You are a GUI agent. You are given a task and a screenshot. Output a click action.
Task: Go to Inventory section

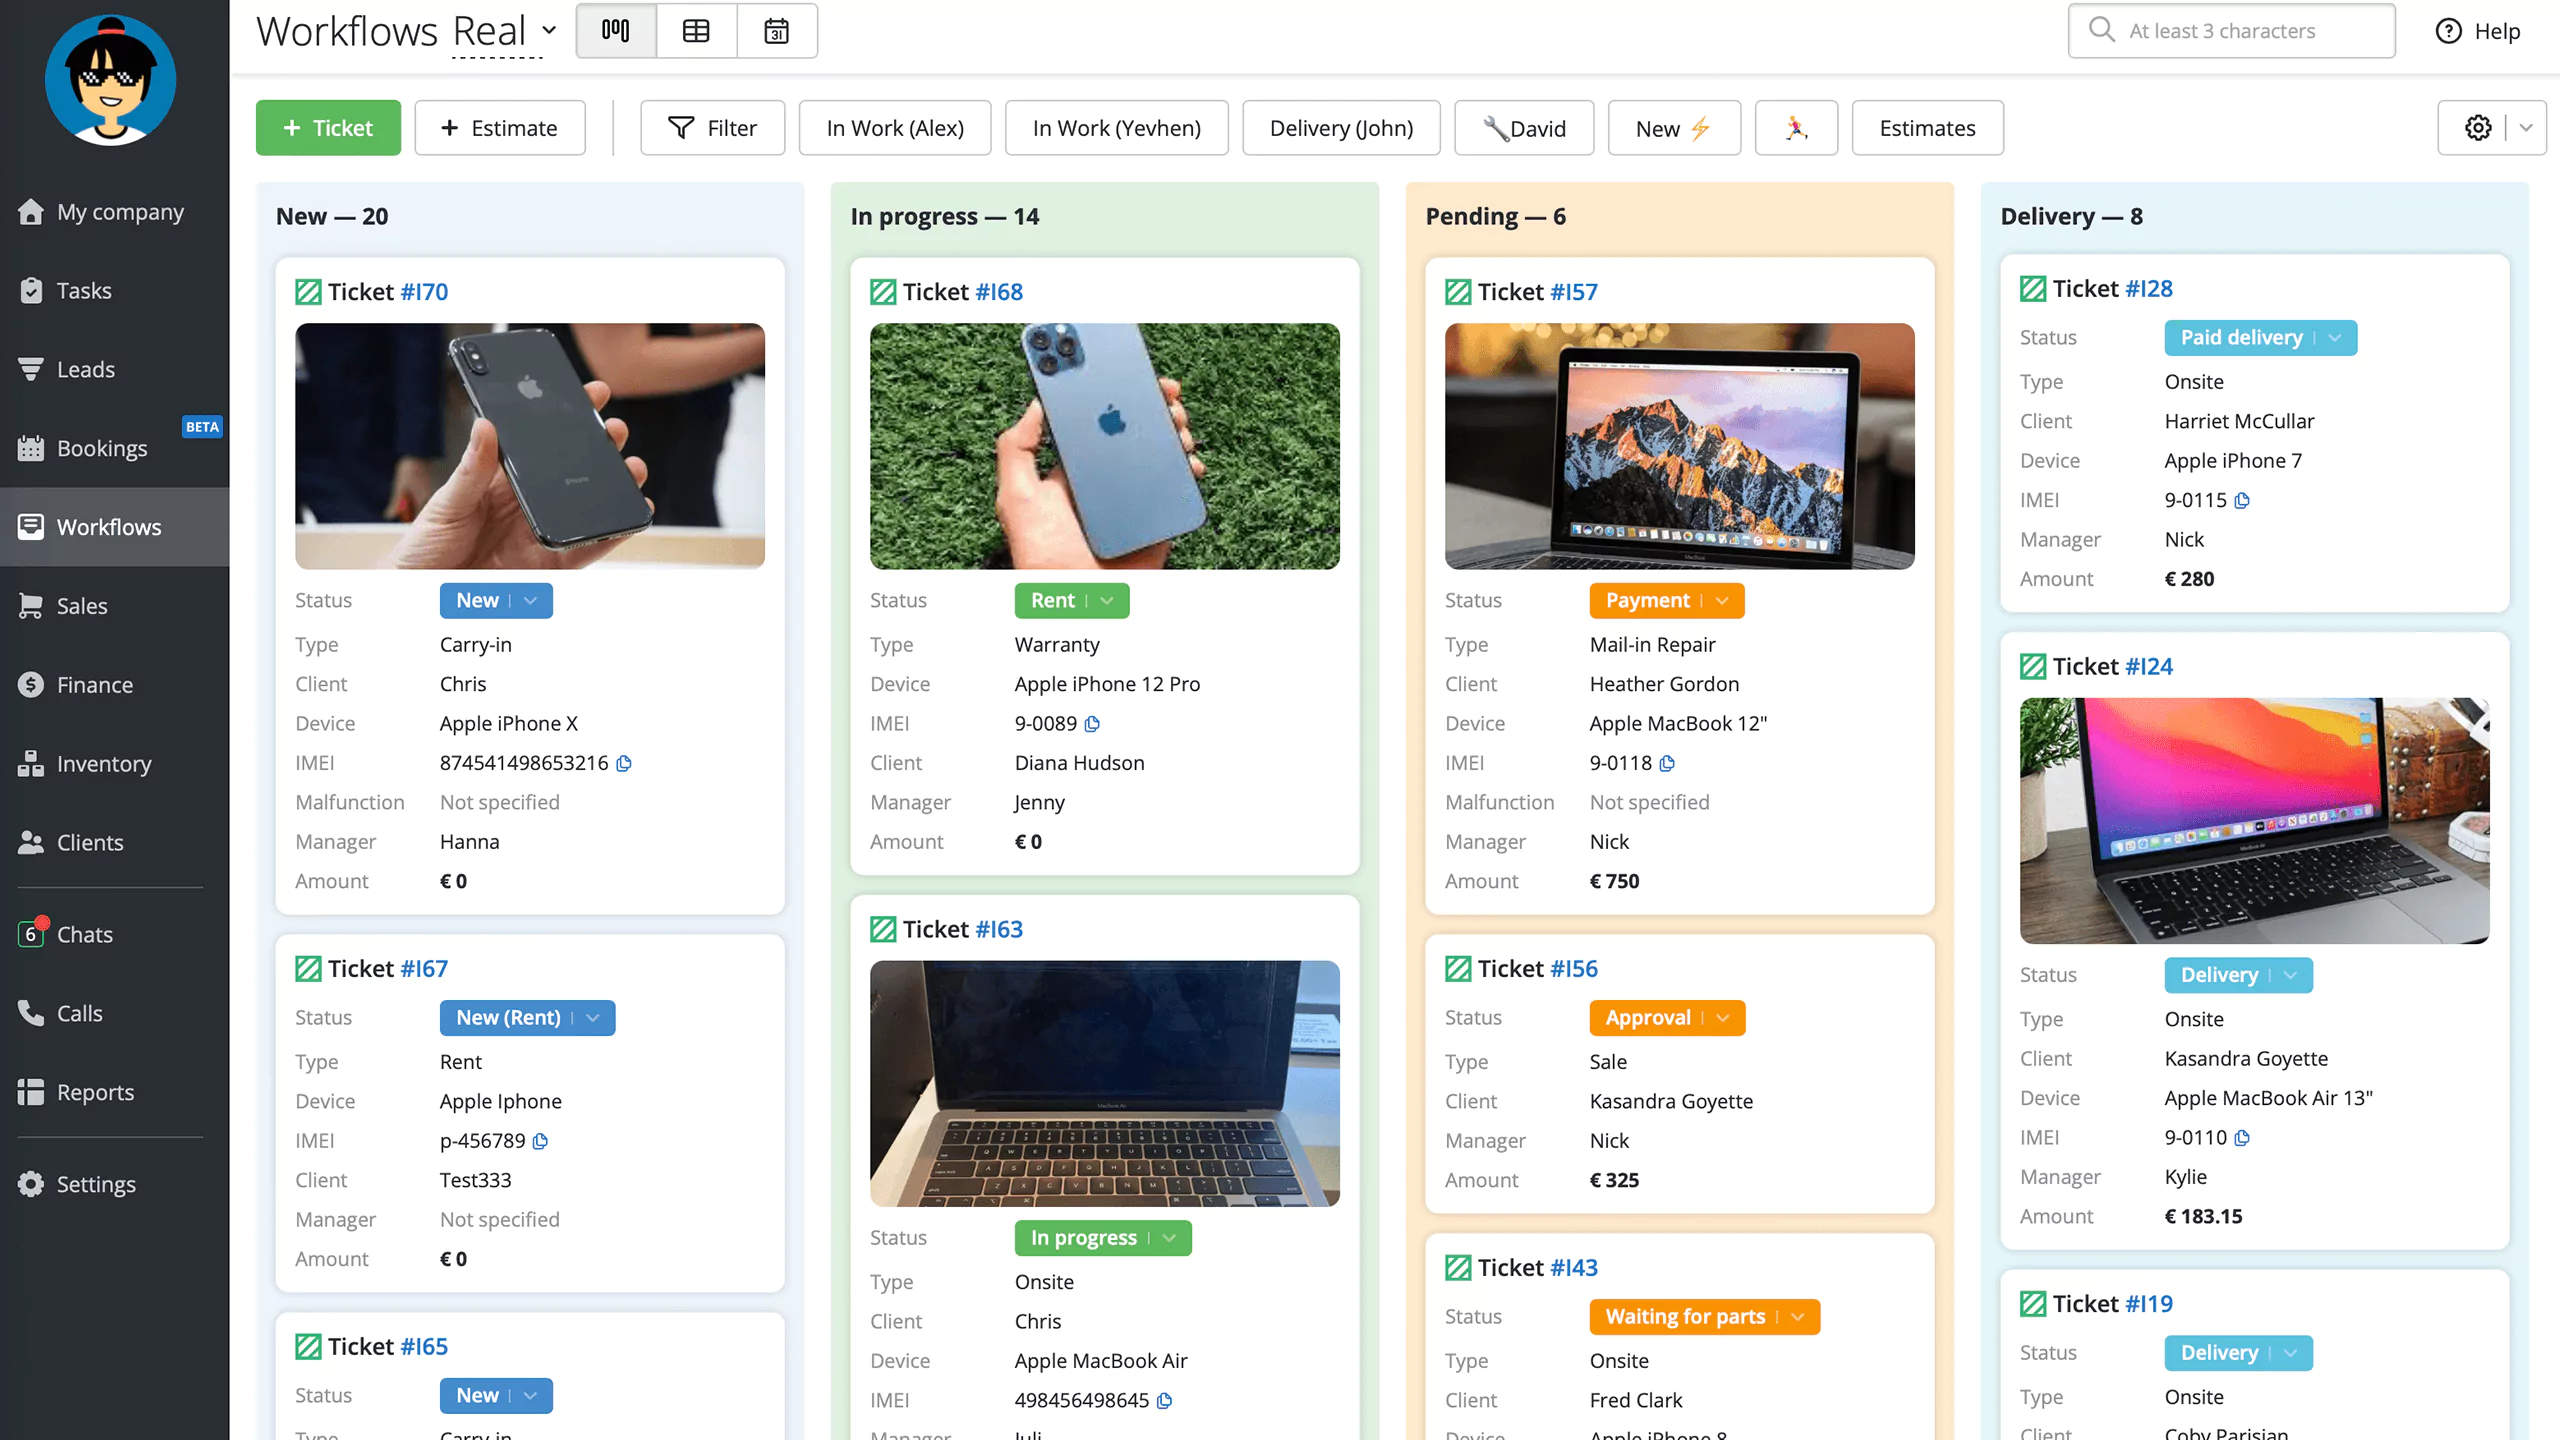coord(115,764)
